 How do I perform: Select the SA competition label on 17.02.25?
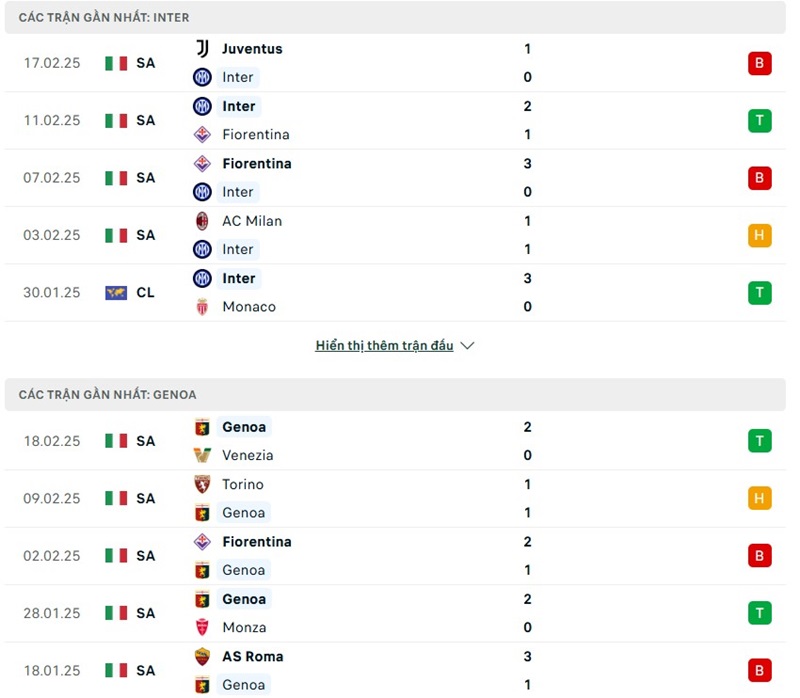click(146, 63)
